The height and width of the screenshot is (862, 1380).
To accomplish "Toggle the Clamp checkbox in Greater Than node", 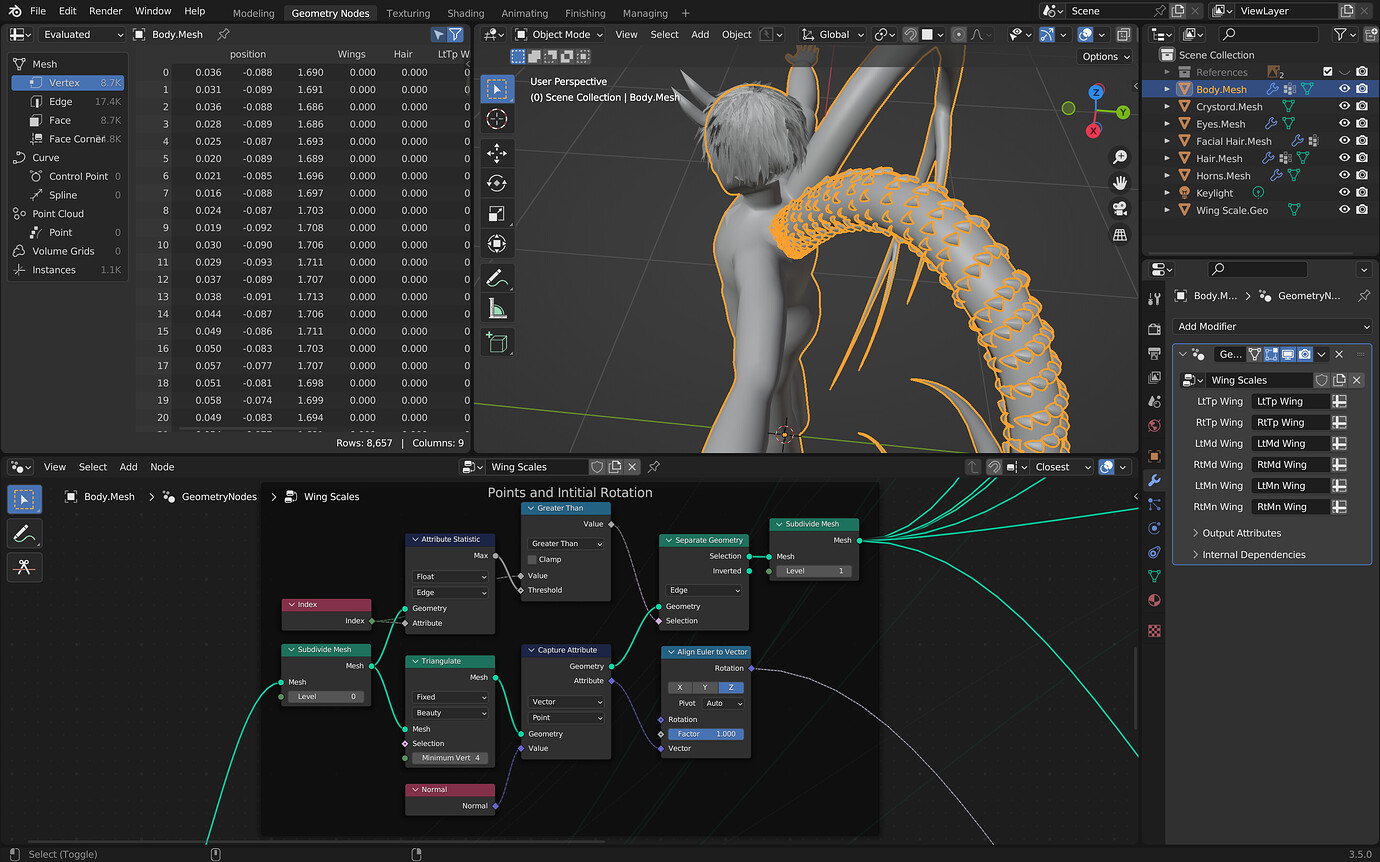I will tap(532, 559).
